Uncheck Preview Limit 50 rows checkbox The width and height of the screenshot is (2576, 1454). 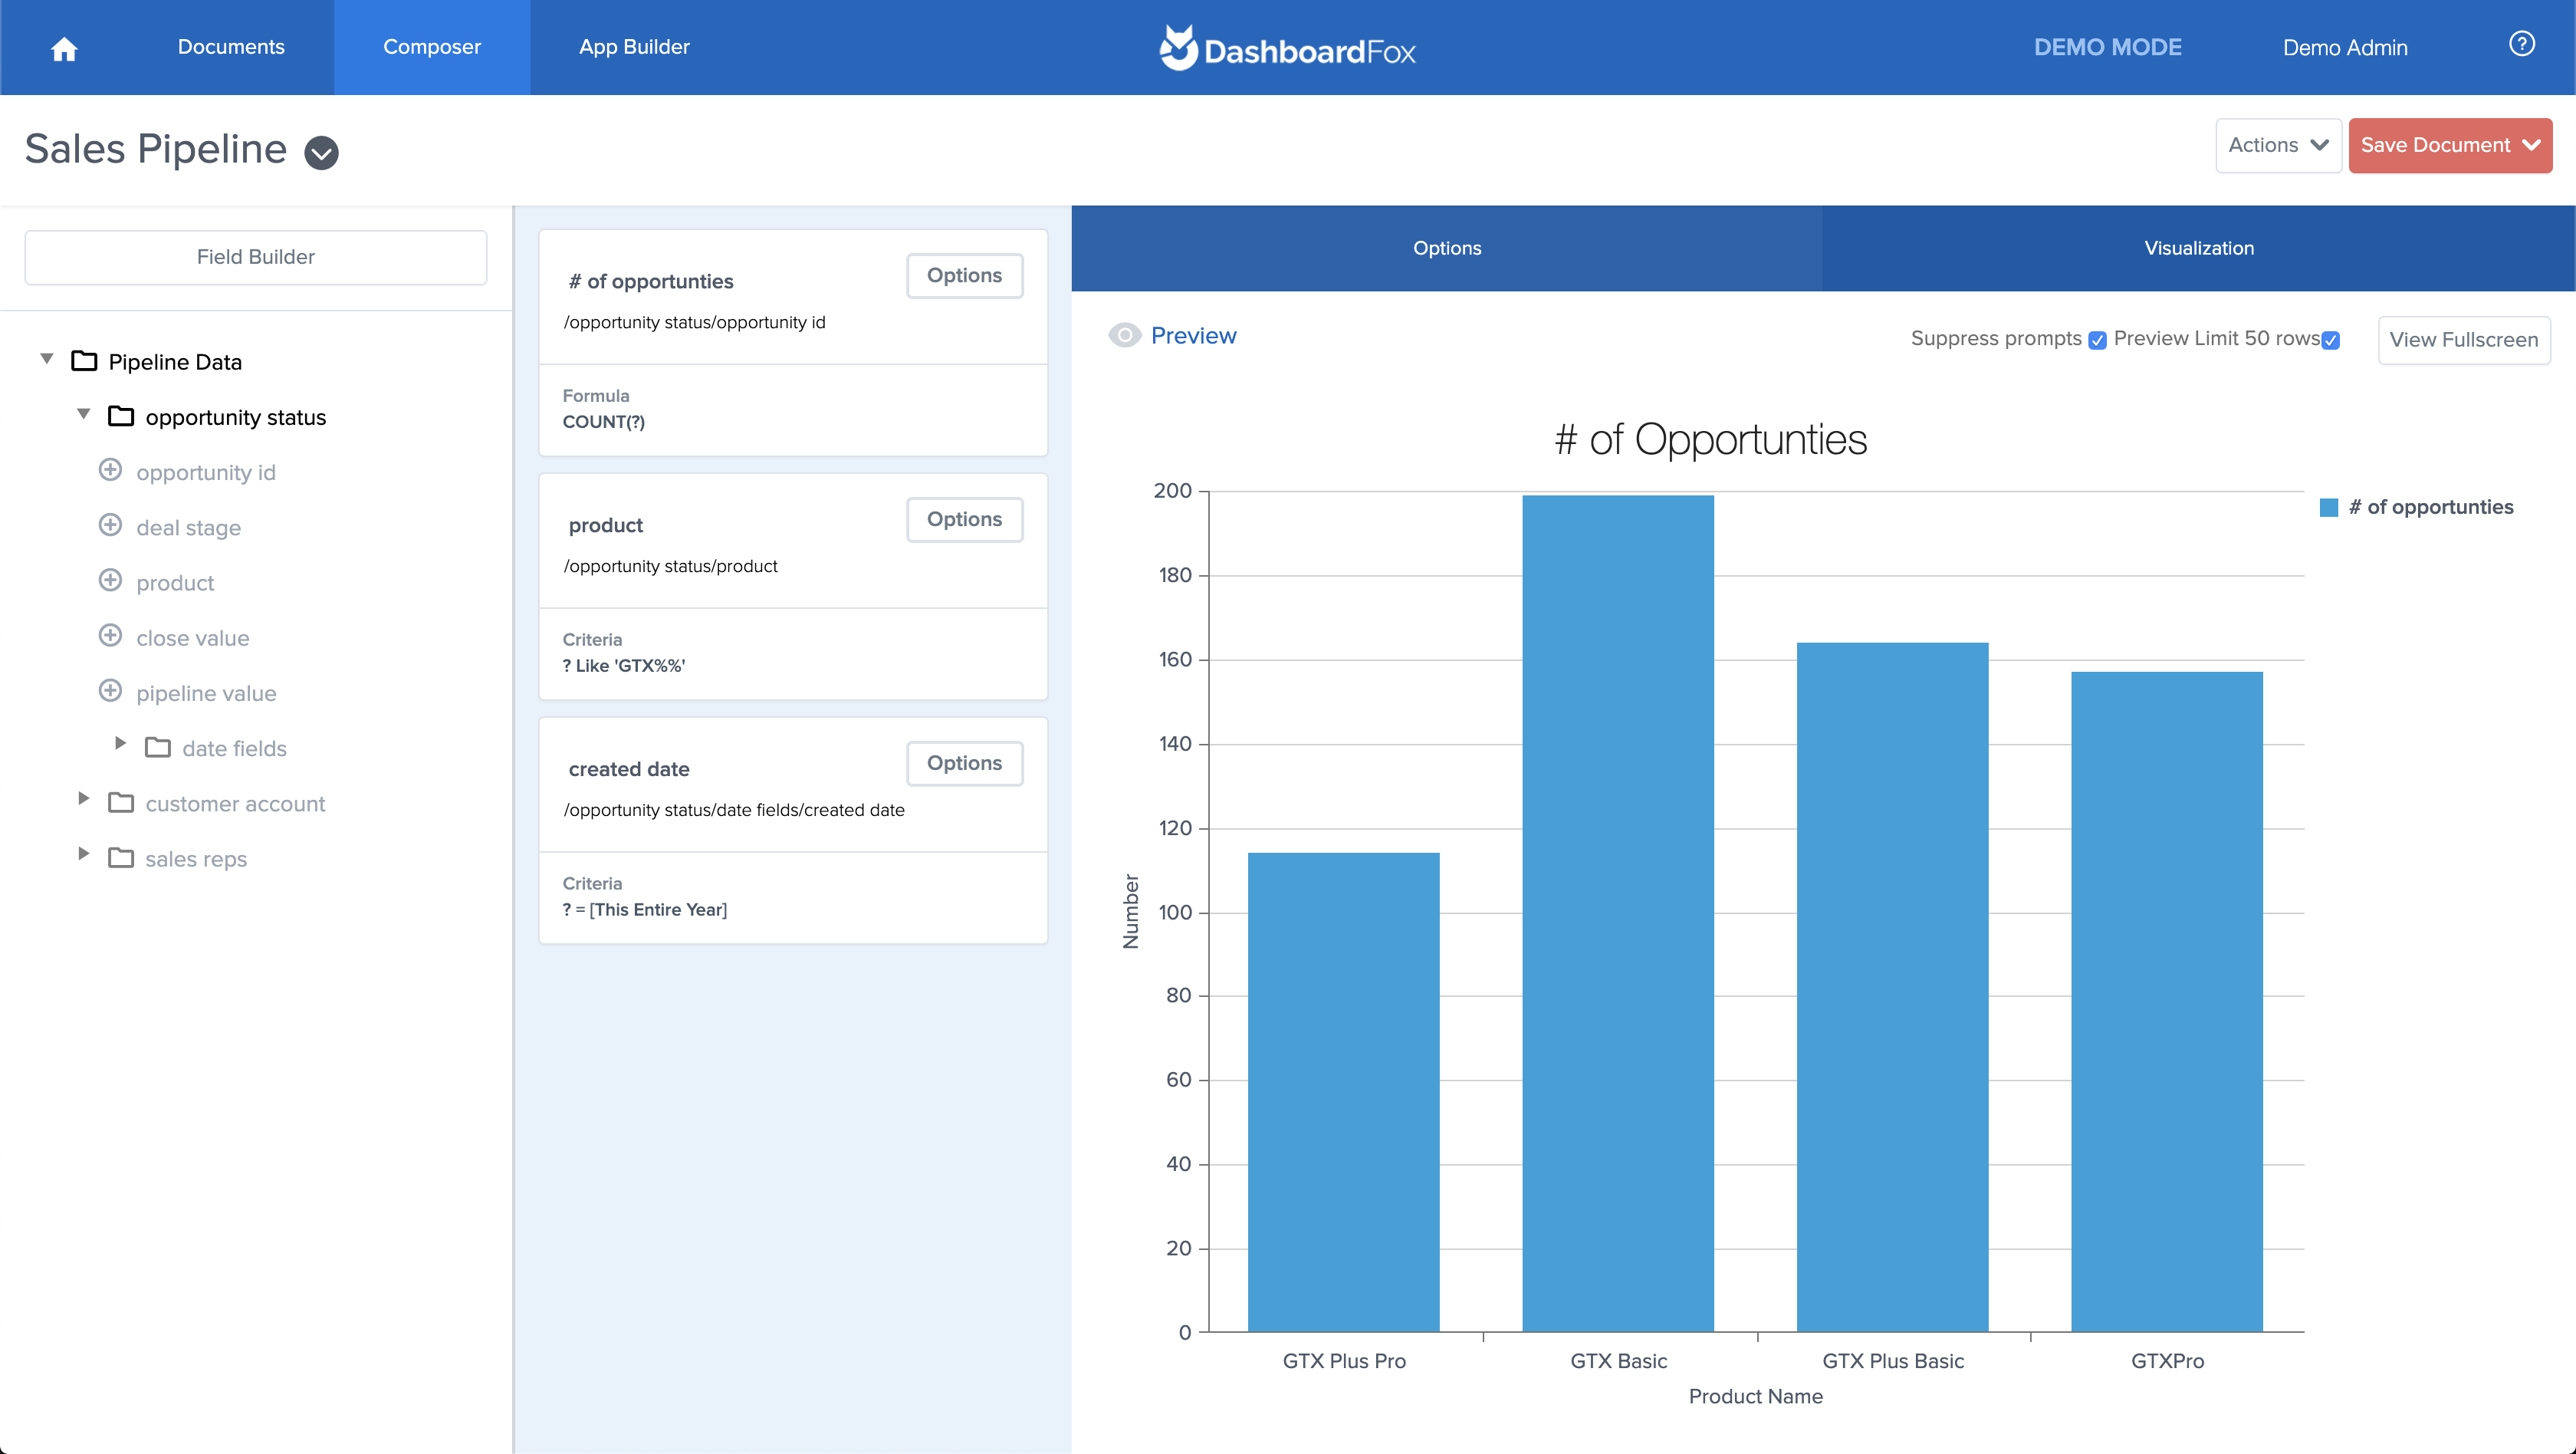(2330, 340)
